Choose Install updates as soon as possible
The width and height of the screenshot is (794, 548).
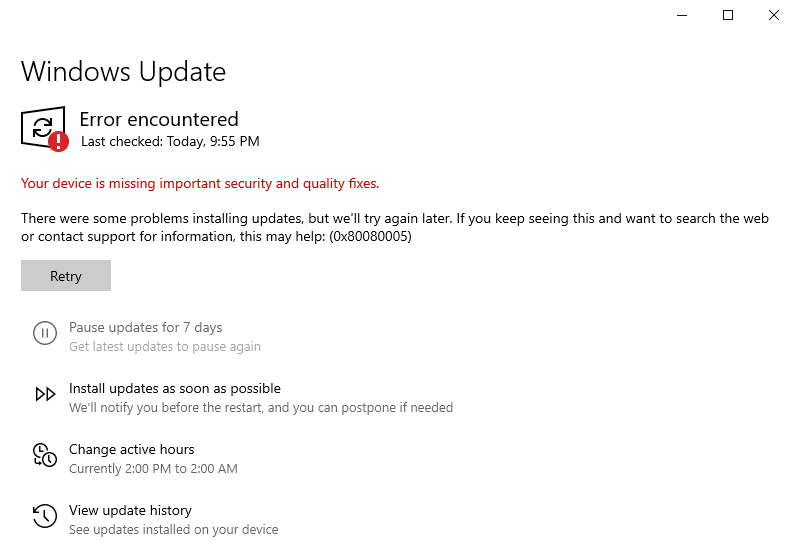pyautogui.click(x=174, y=389)
